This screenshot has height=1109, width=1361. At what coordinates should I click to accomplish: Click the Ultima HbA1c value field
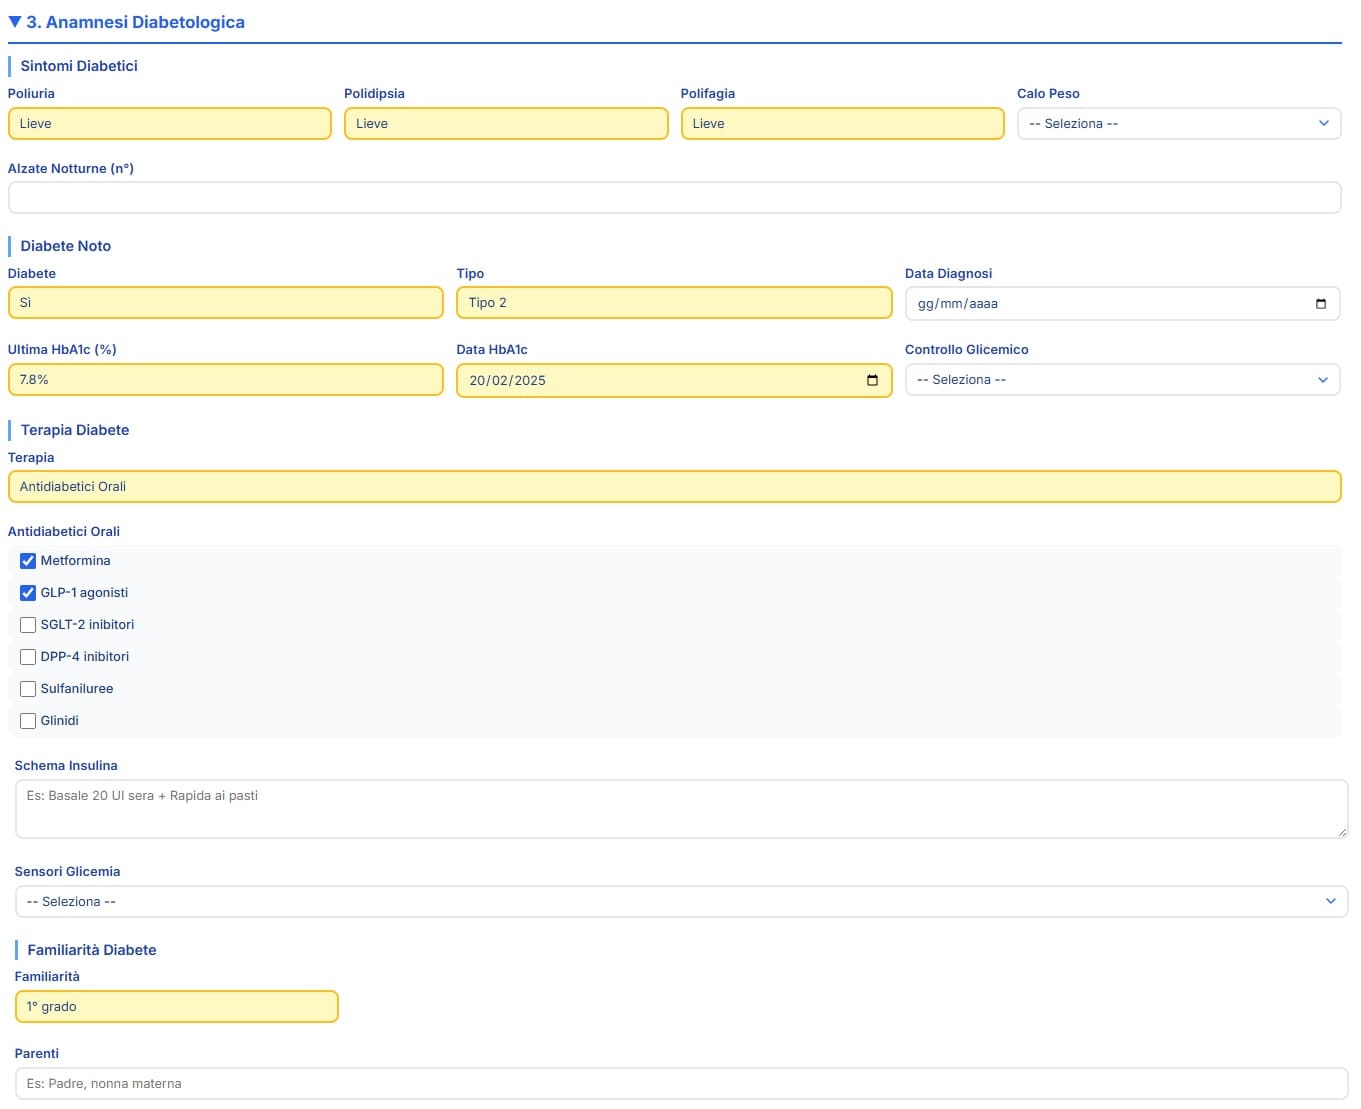225,380
